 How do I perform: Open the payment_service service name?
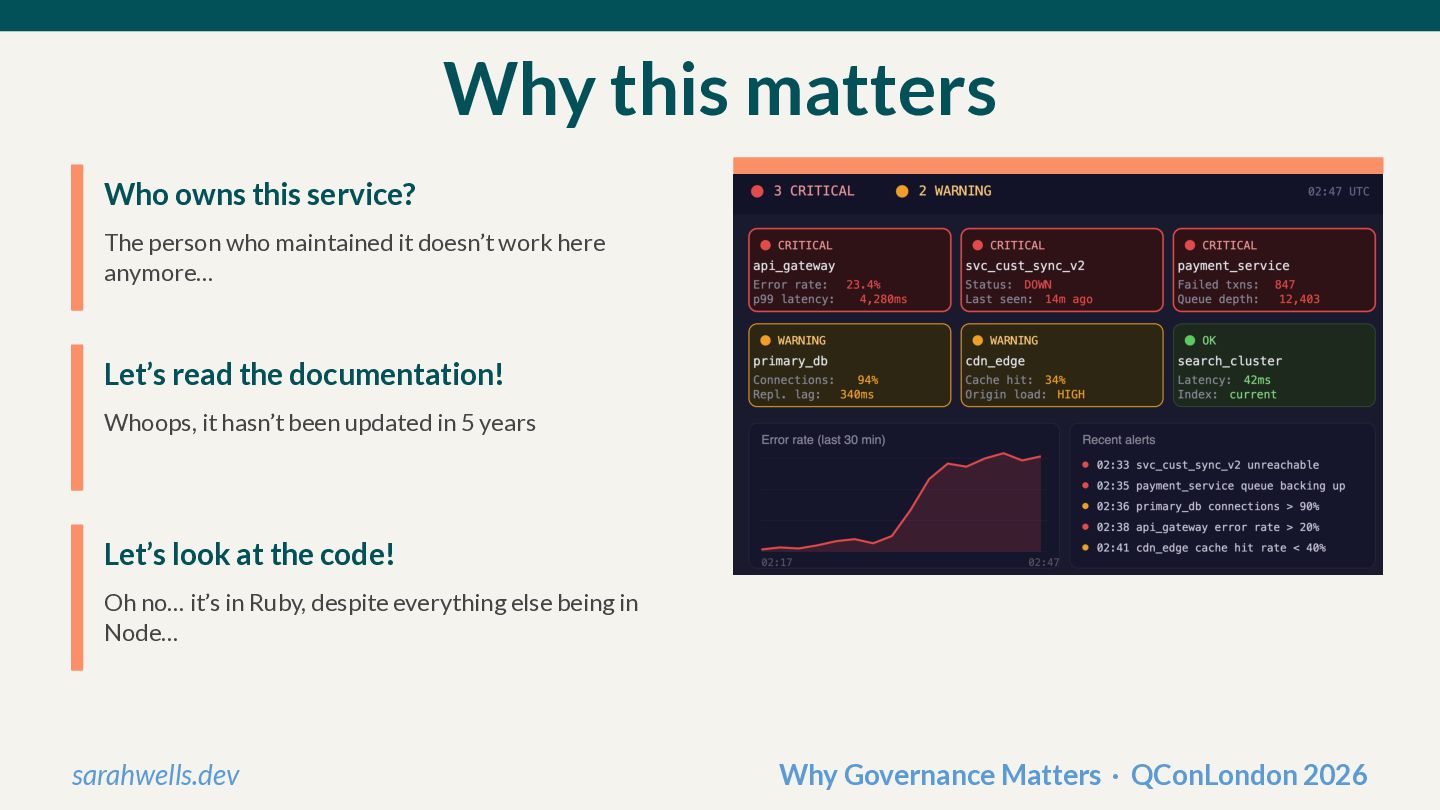pos(1233,266)
